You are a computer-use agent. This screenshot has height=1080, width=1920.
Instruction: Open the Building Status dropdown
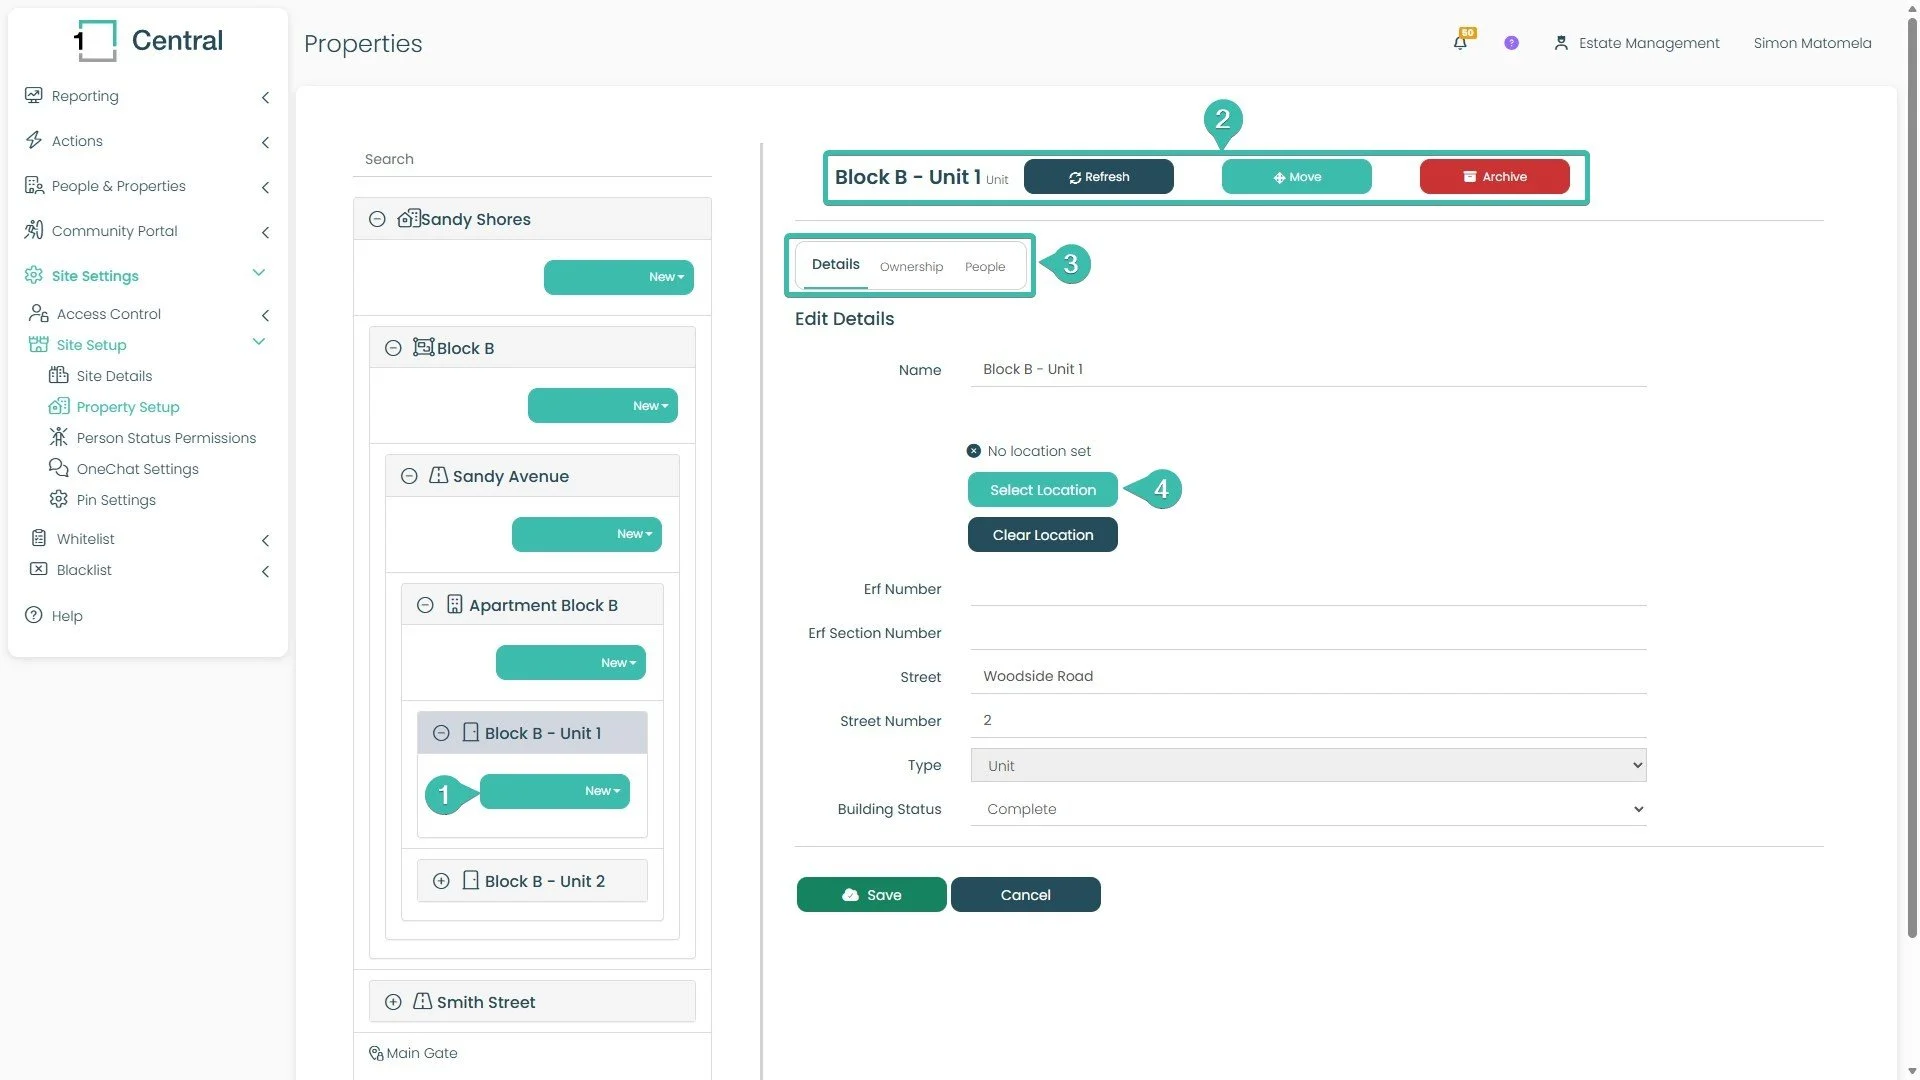pos(1308,809)
